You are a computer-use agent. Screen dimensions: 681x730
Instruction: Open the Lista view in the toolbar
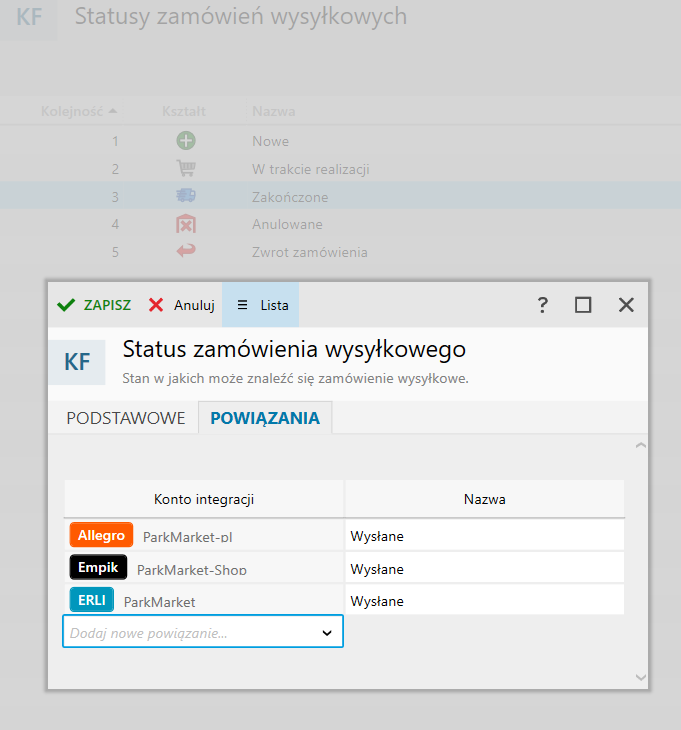tap(261, 305)
